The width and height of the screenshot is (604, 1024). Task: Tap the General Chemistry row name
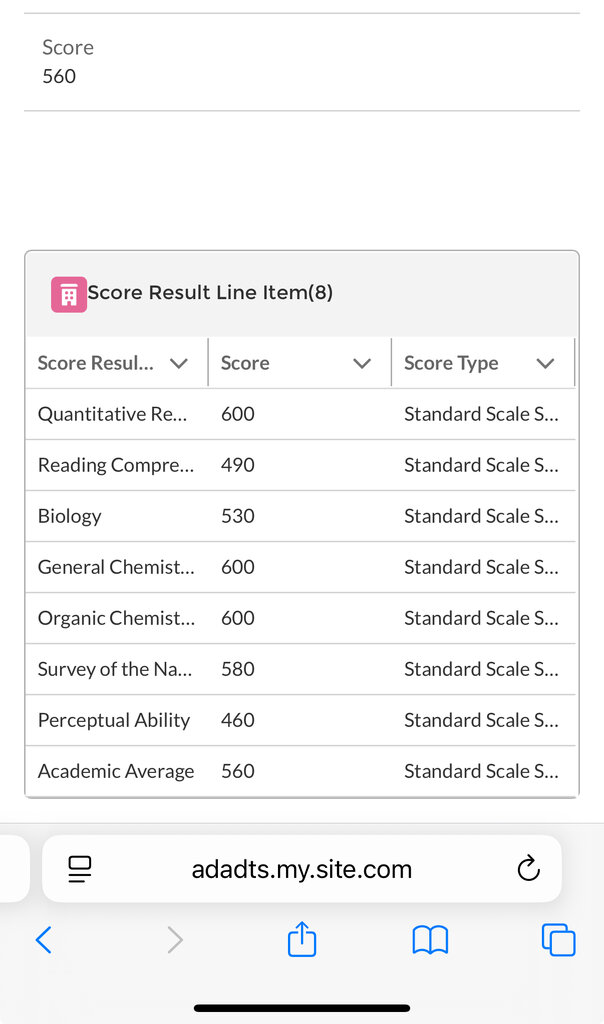click(116, 567)
